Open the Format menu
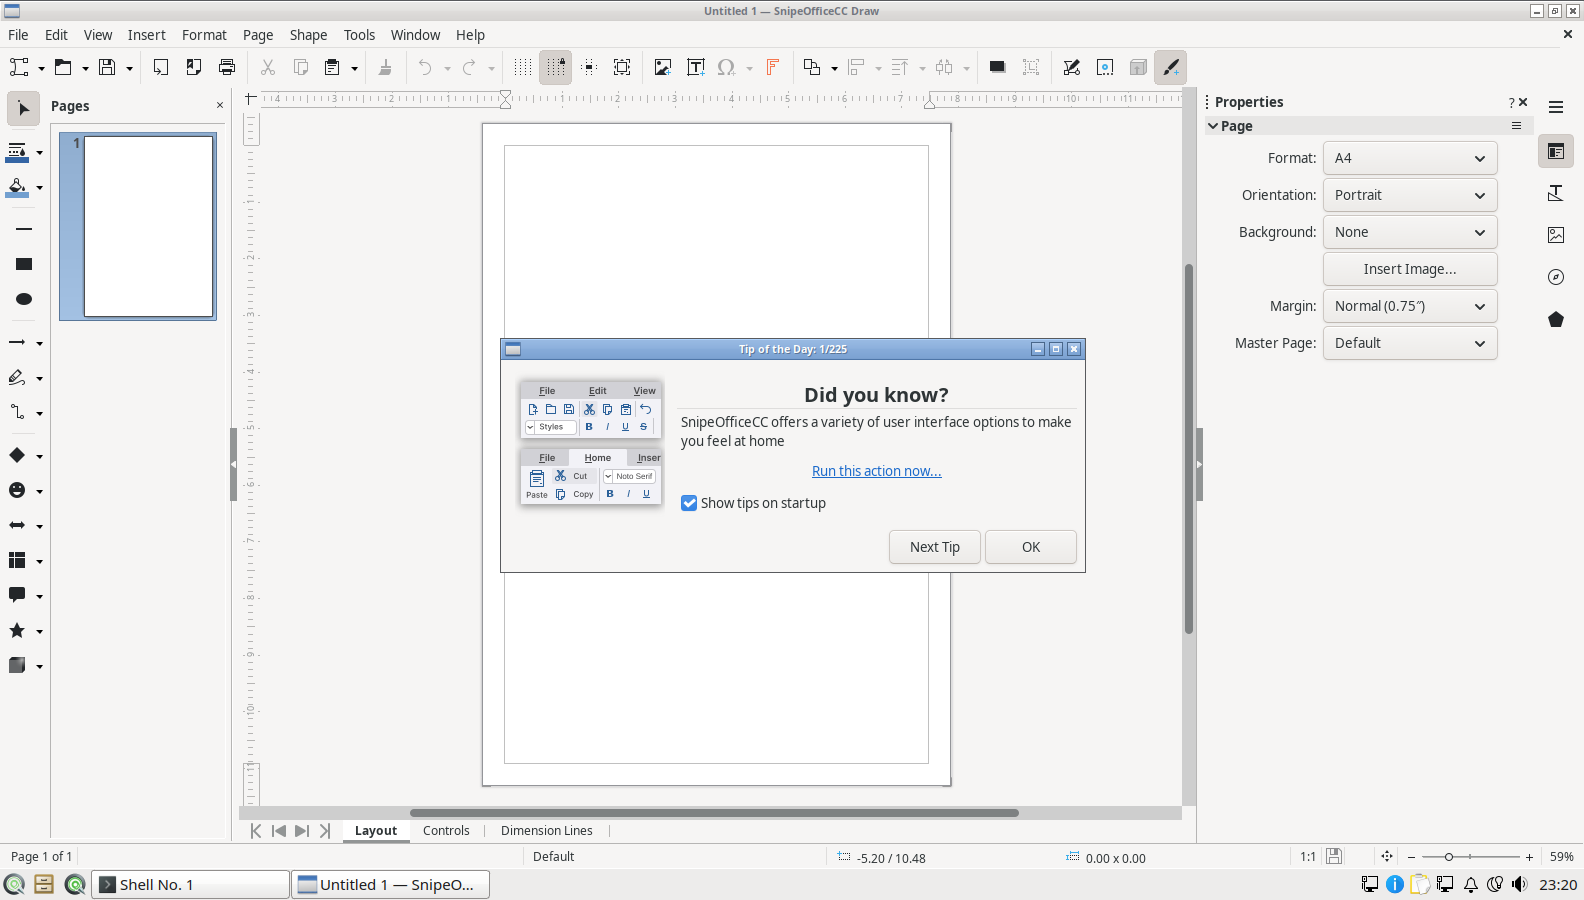 [x=204, y=35]
